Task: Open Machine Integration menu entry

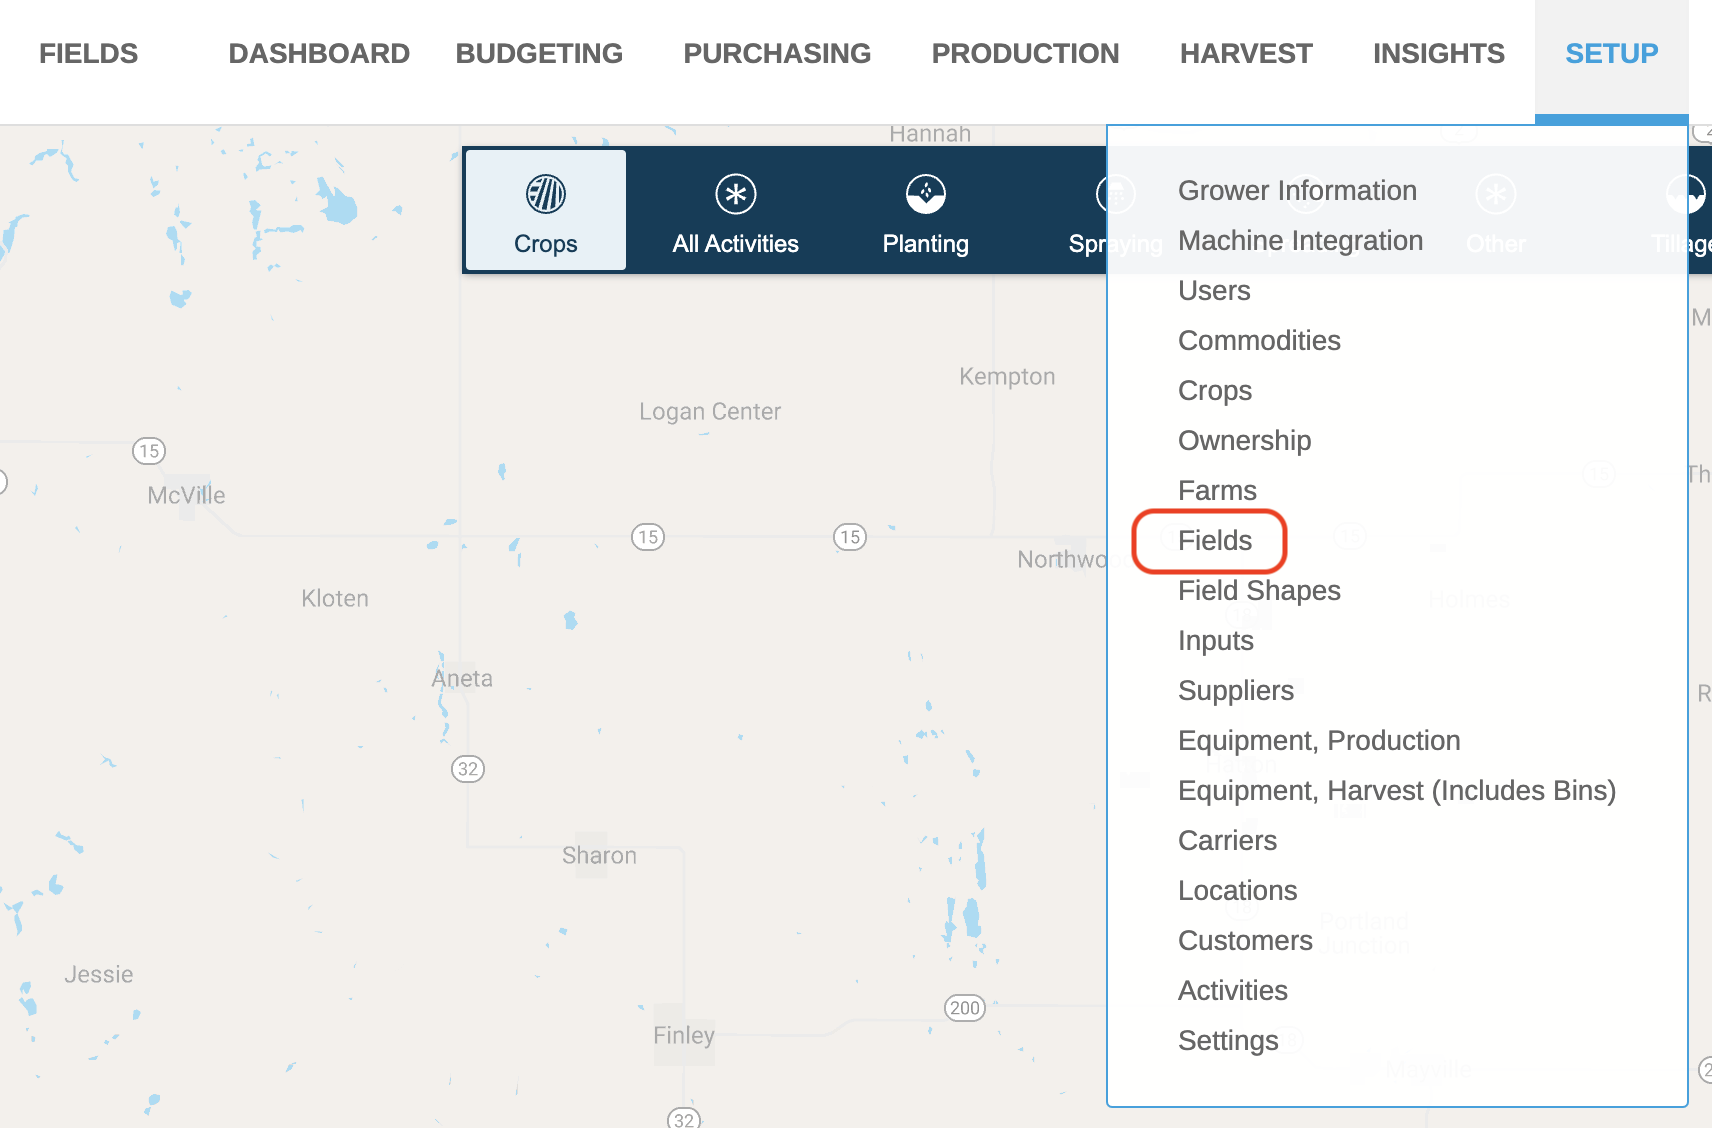Action: click(1300, 241)
